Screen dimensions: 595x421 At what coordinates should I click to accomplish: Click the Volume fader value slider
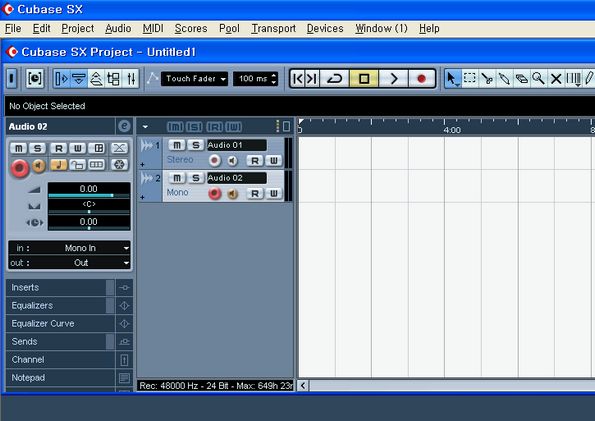coord(88,191)
